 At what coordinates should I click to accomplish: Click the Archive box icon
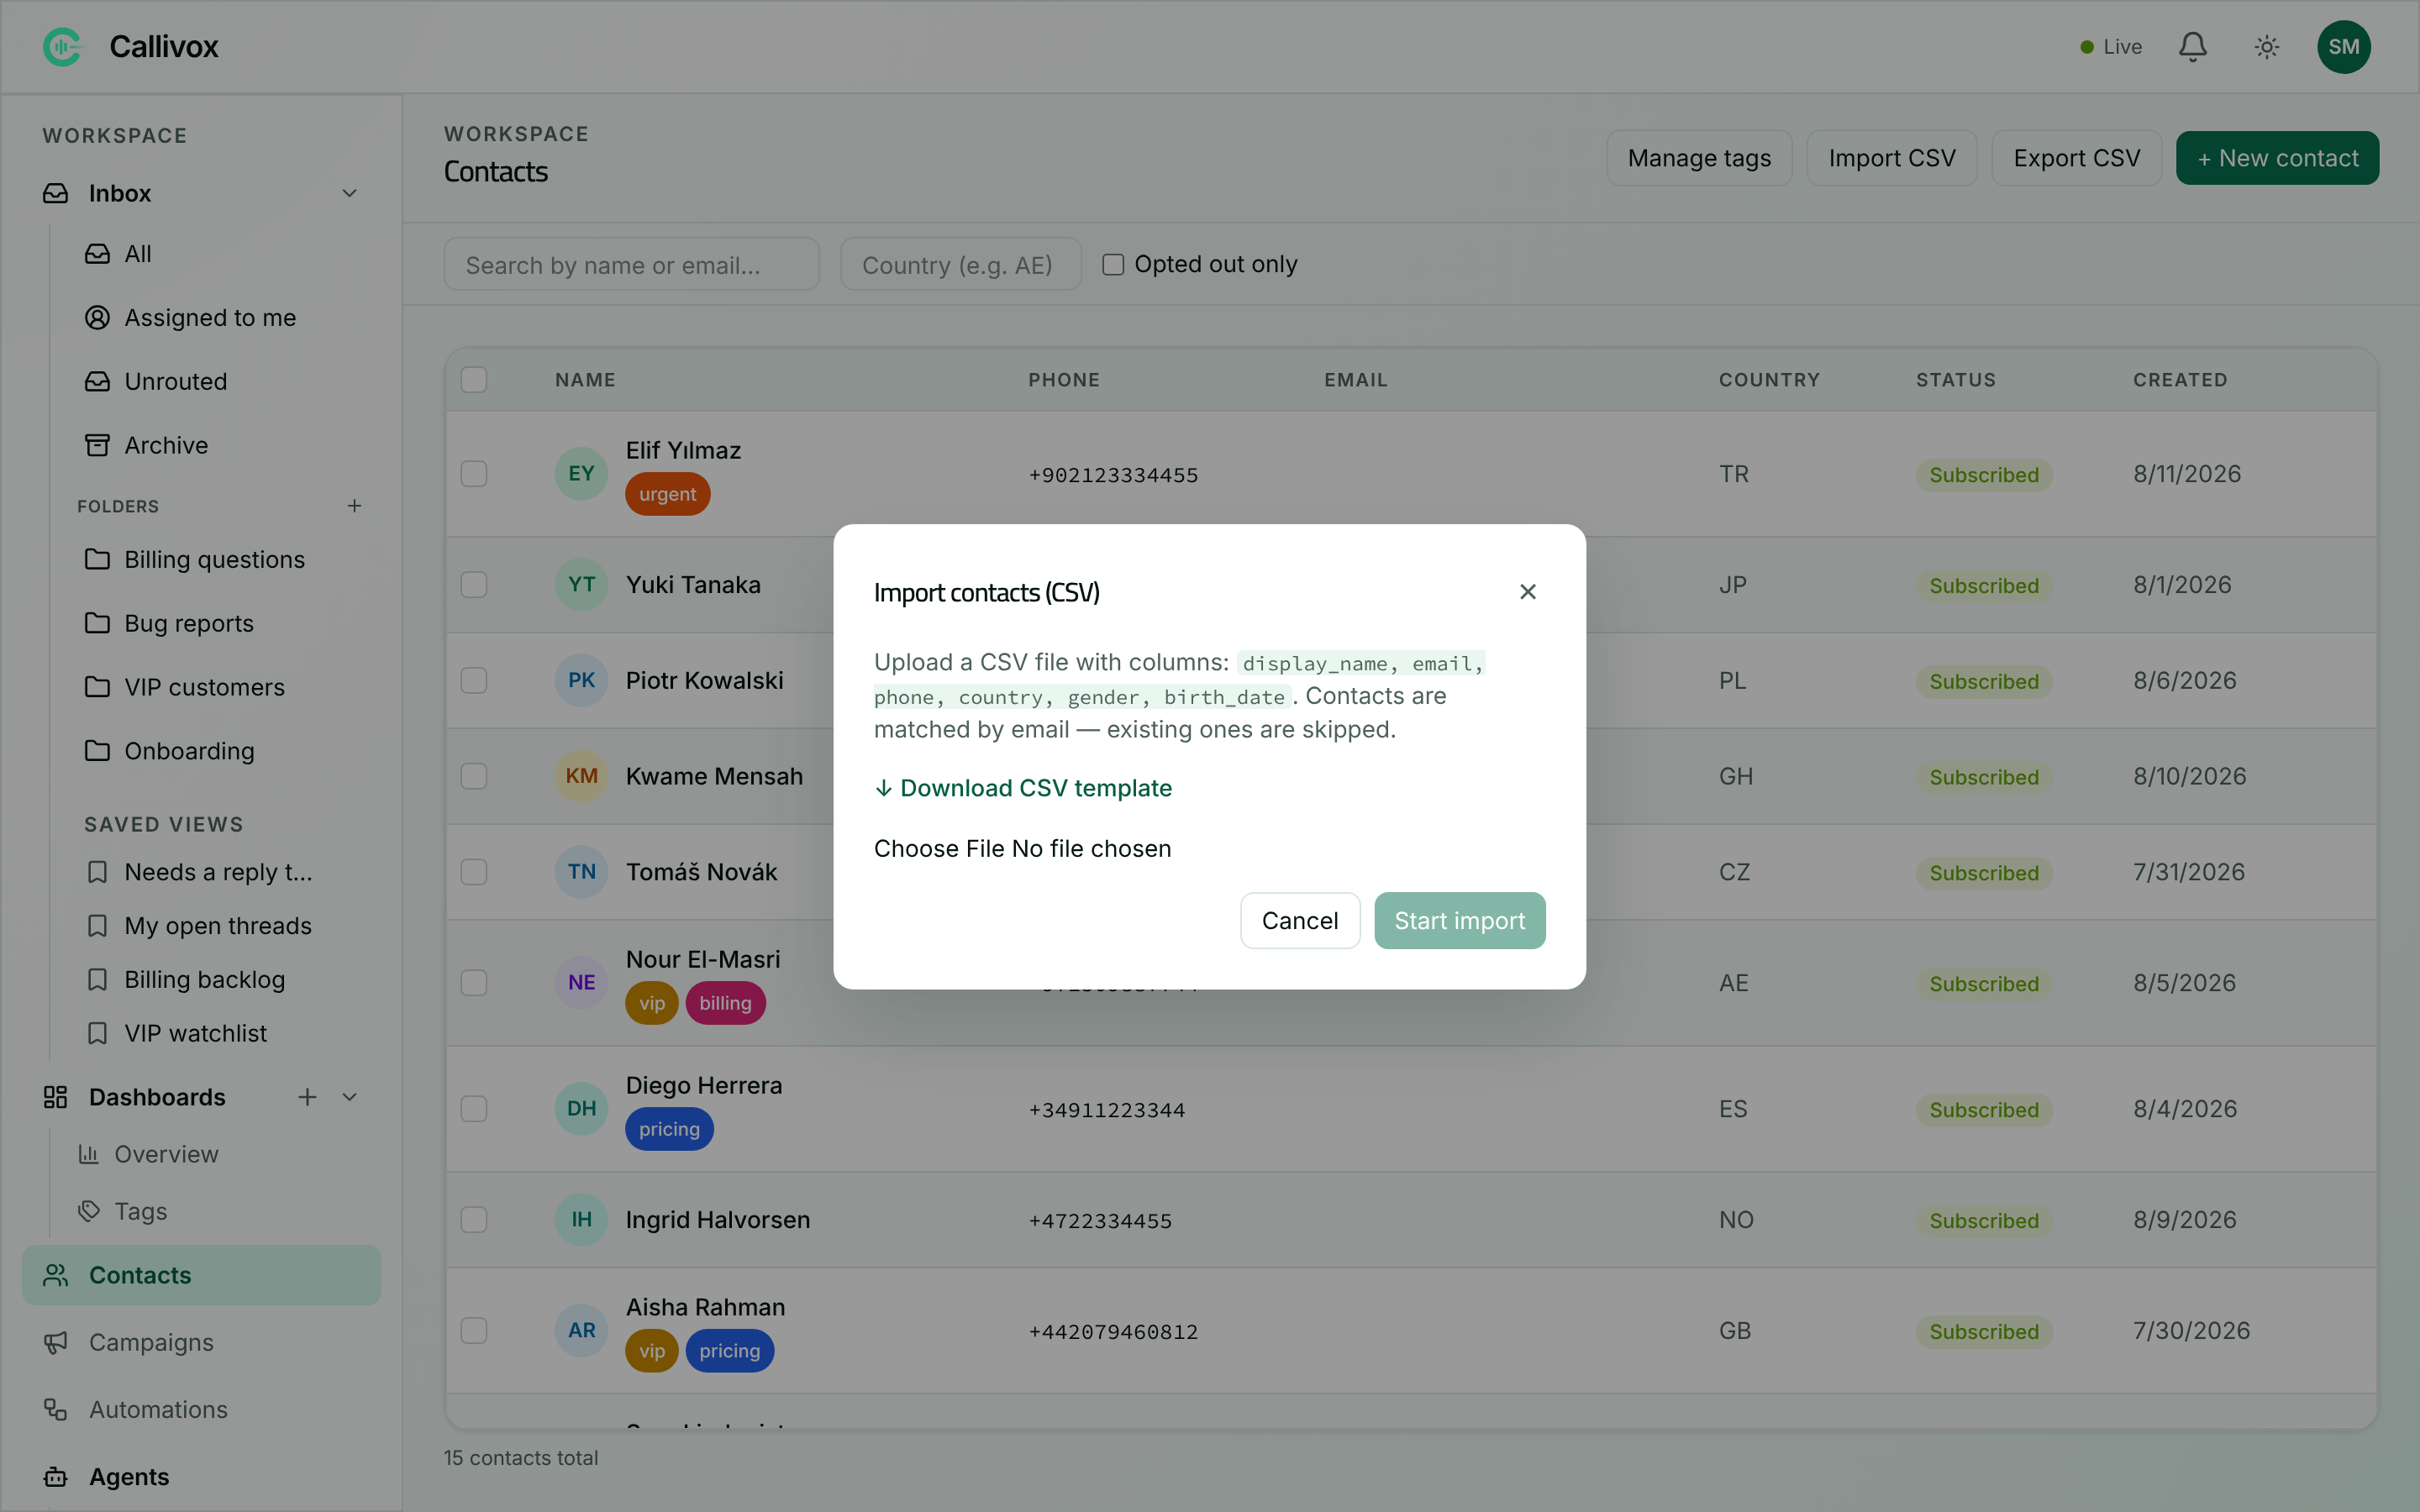[x=97, y=445]
